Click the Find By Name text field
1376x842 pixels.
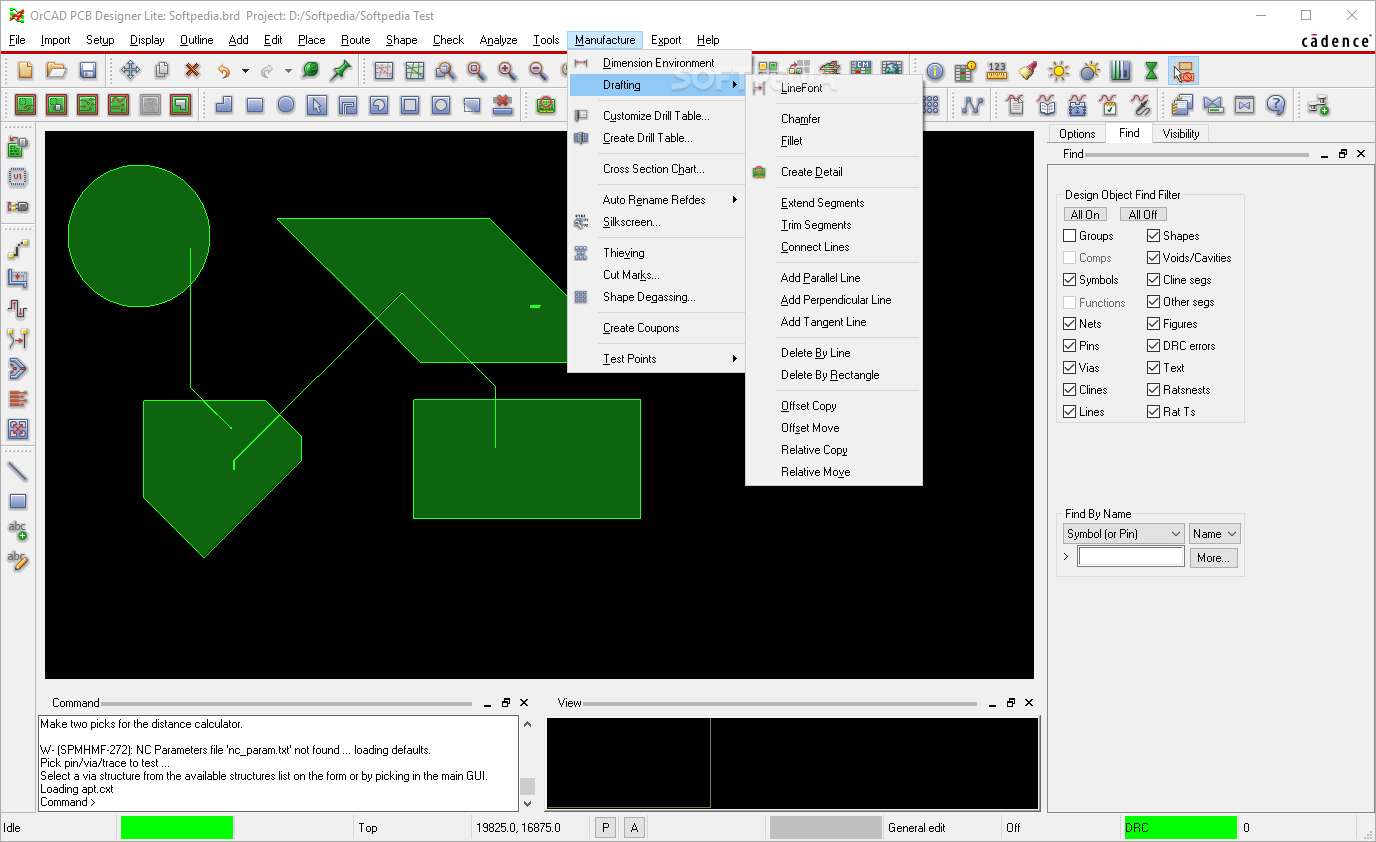[x=1131, y=557]
